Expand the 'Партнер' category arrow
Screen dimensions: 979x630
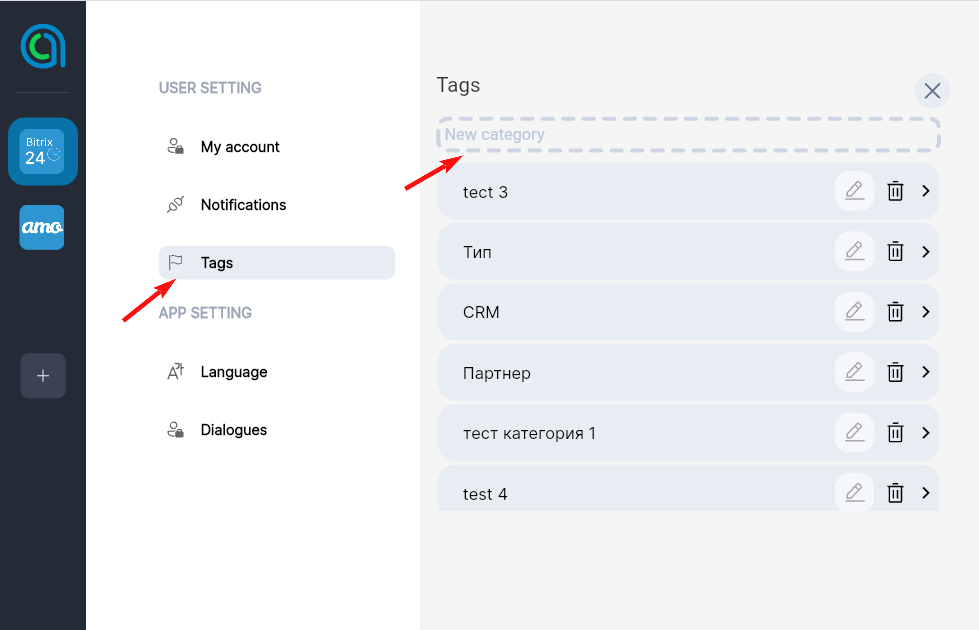[925, 372]
